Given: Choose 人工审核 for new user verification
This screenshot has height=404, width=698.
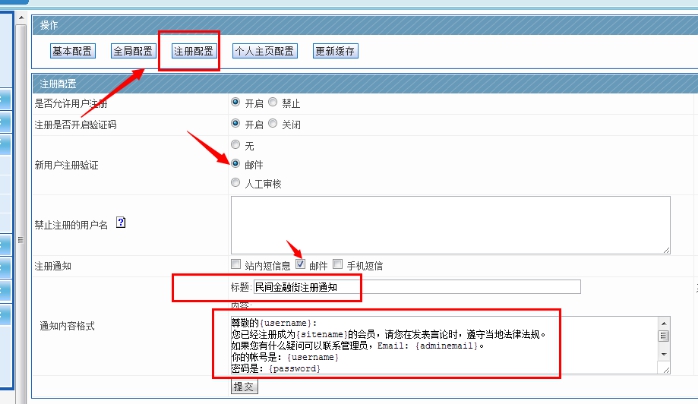Looking at the screenshot, I should pyautogui.click(x=236, y=183).
